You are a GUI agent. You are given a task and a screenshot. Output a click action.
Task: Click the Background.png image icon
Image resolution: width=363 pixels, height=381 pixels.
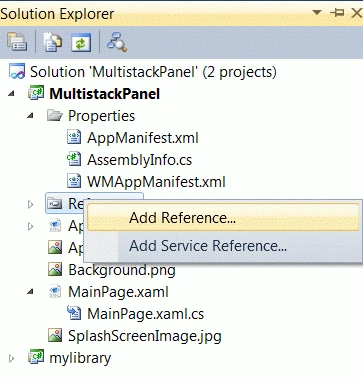[x=55, y=269]
